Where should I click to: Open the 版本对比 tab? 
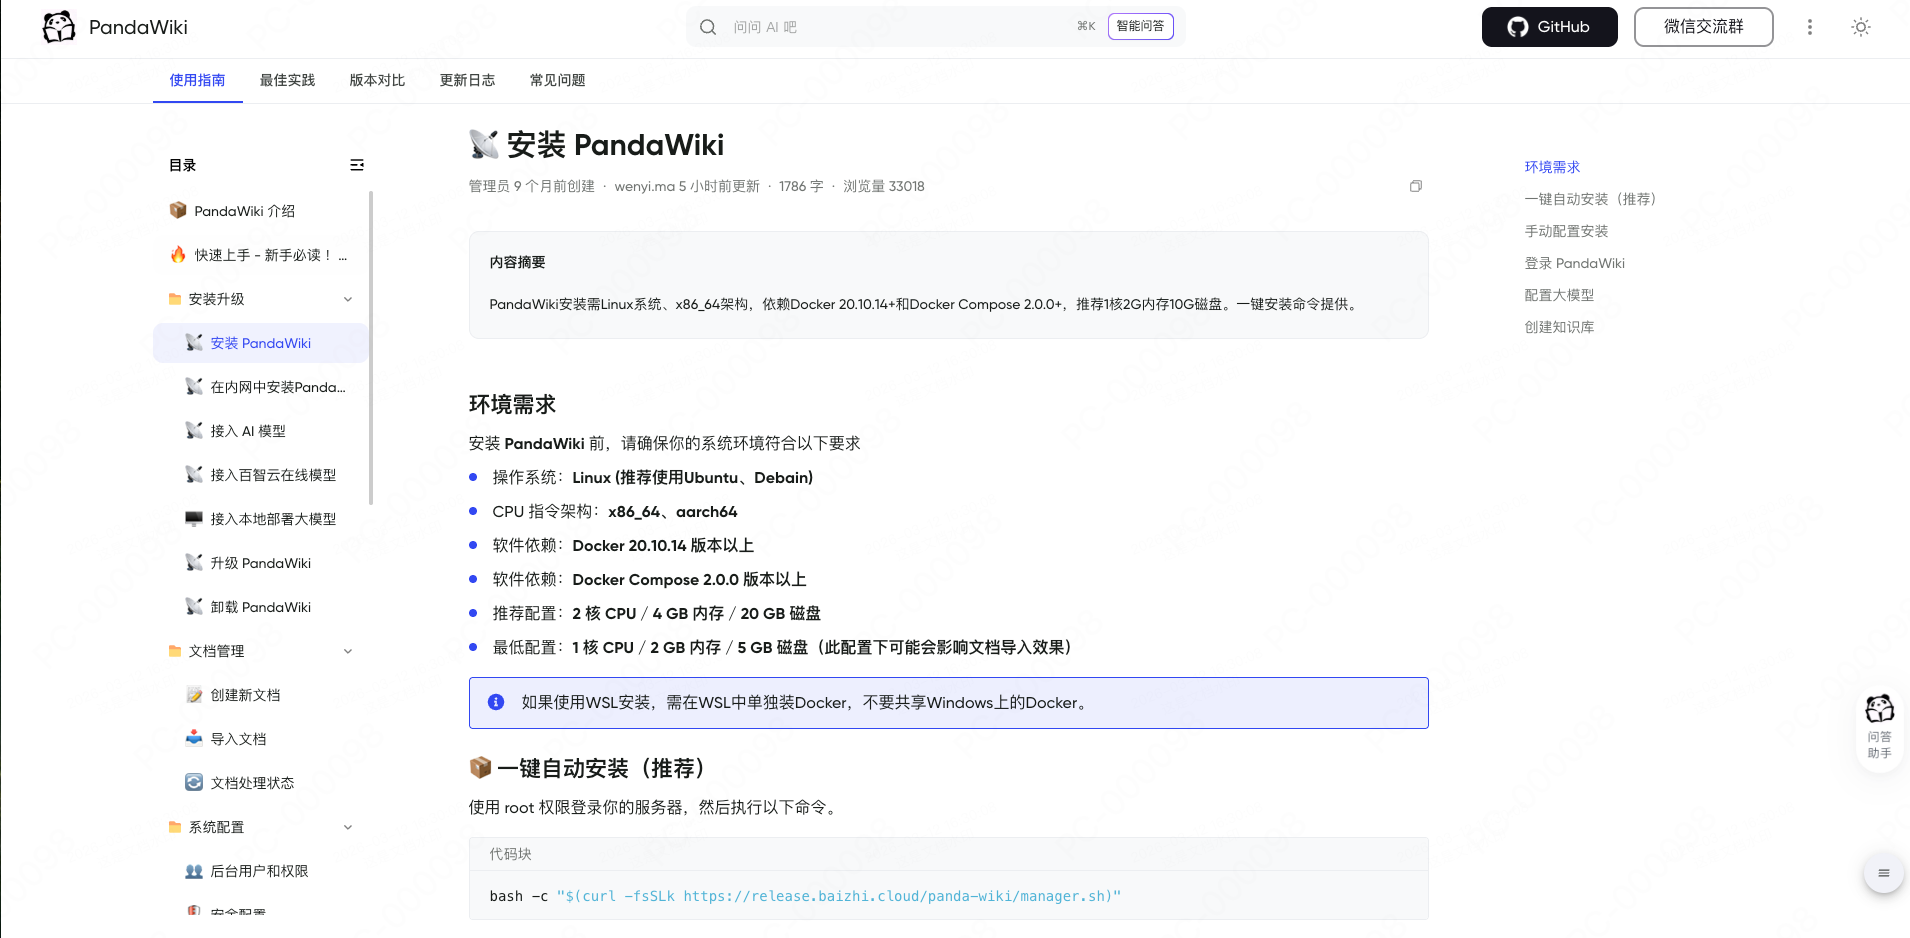click(x=377, y=80)
